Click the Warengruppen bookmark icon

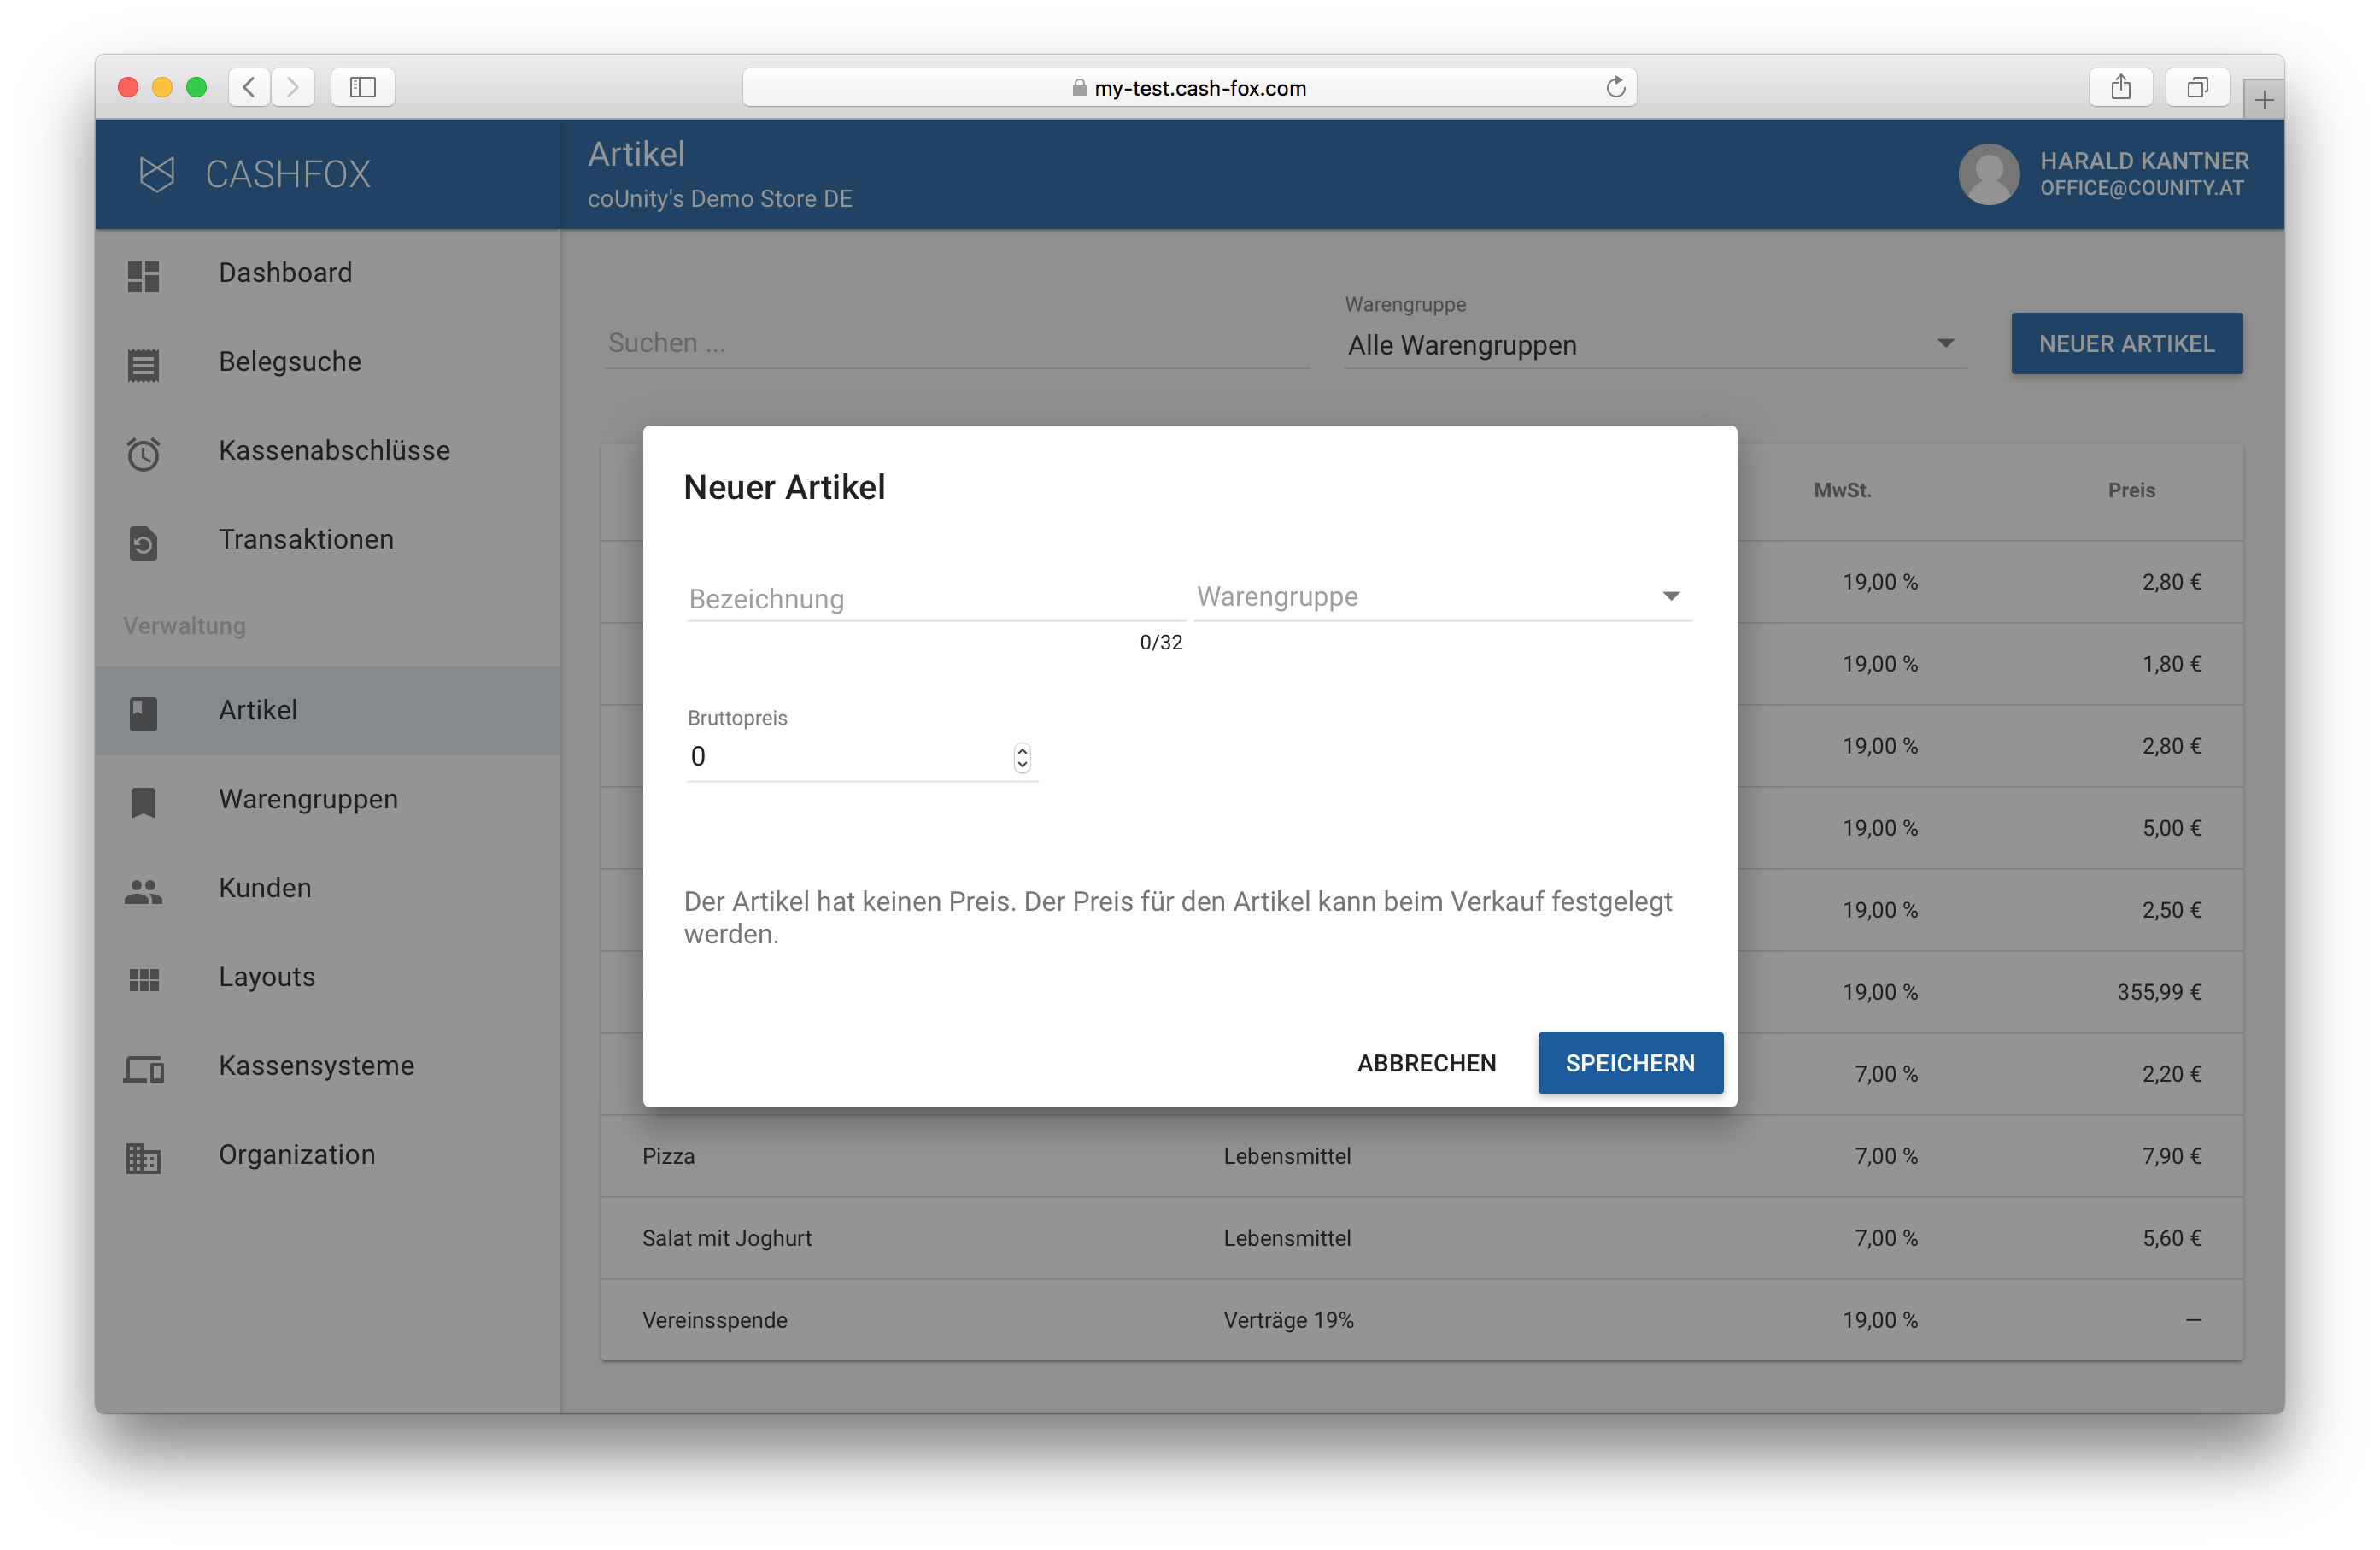click(143, 802)
